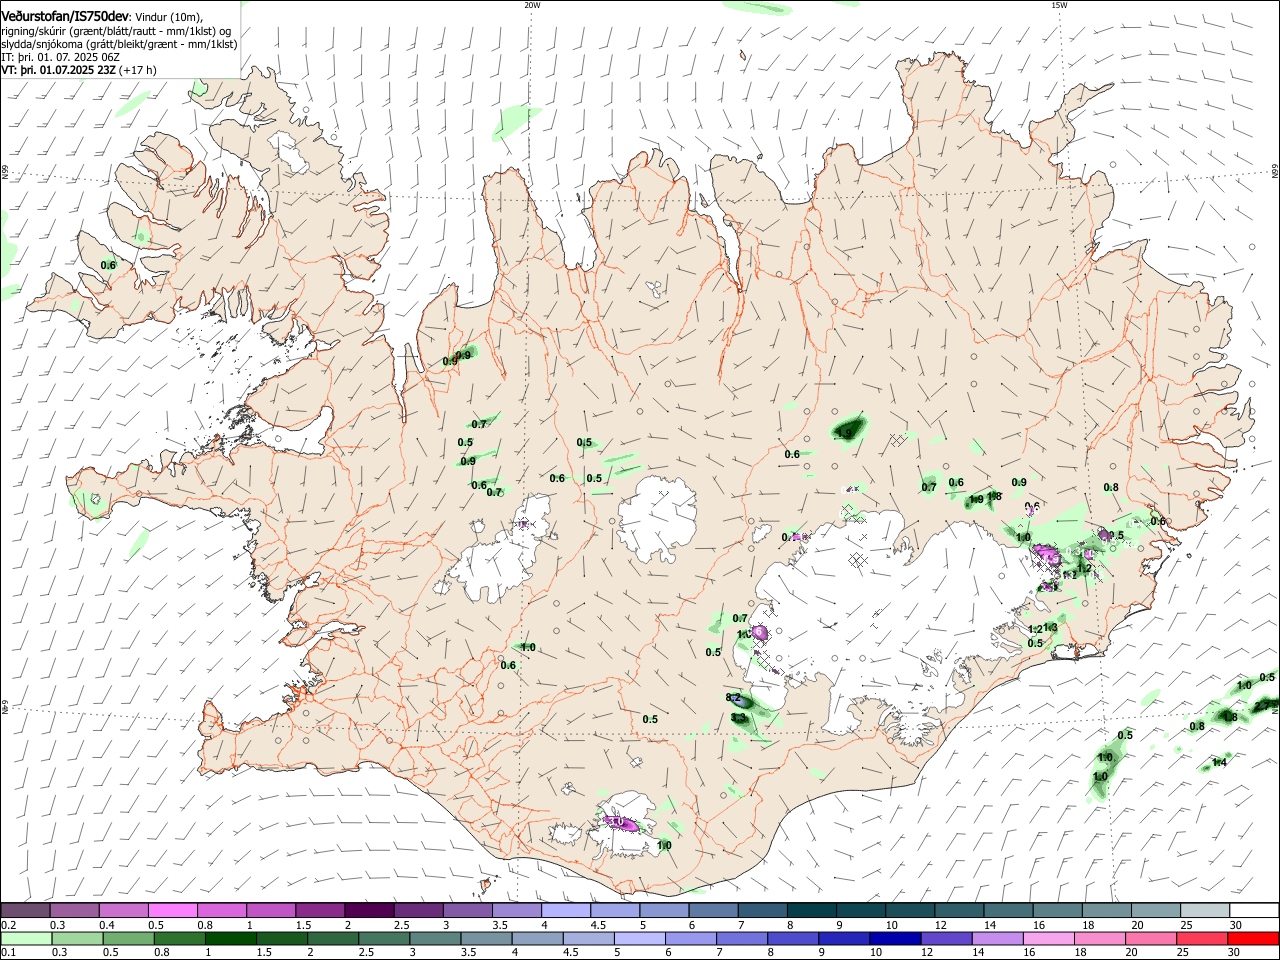Choose the darkest purple 2 swatch in upper legend
Viewport: 1280px width, 960px height.
[x=368, y=910]
